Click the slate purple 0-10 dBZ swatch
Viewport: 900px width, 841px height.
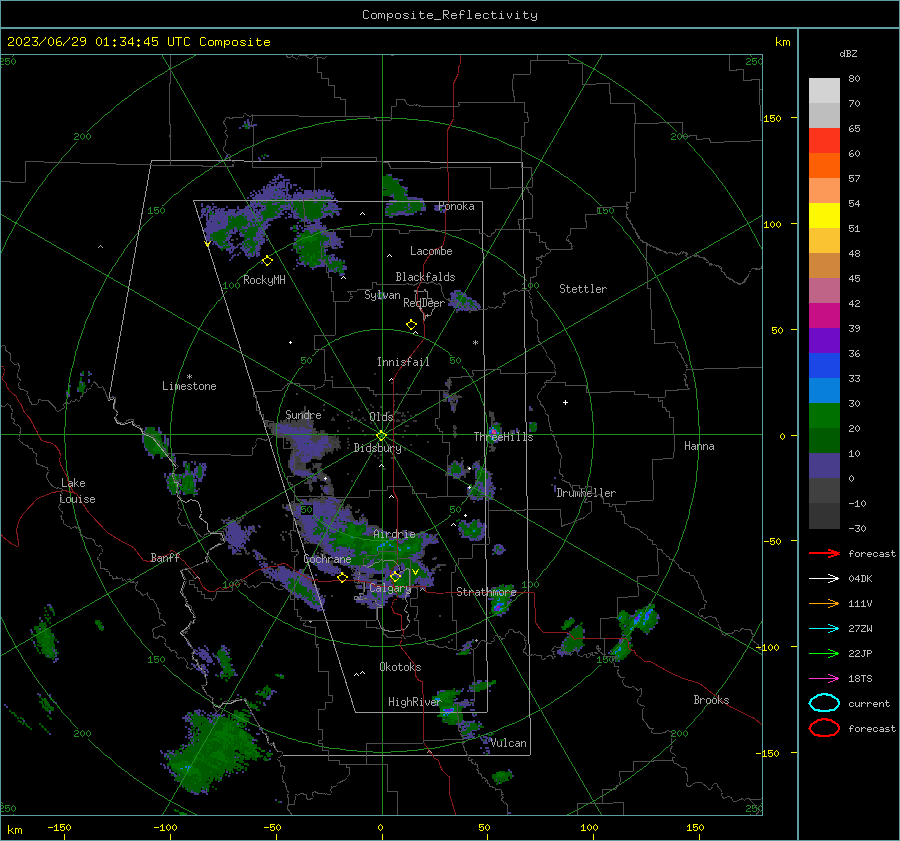824,466
